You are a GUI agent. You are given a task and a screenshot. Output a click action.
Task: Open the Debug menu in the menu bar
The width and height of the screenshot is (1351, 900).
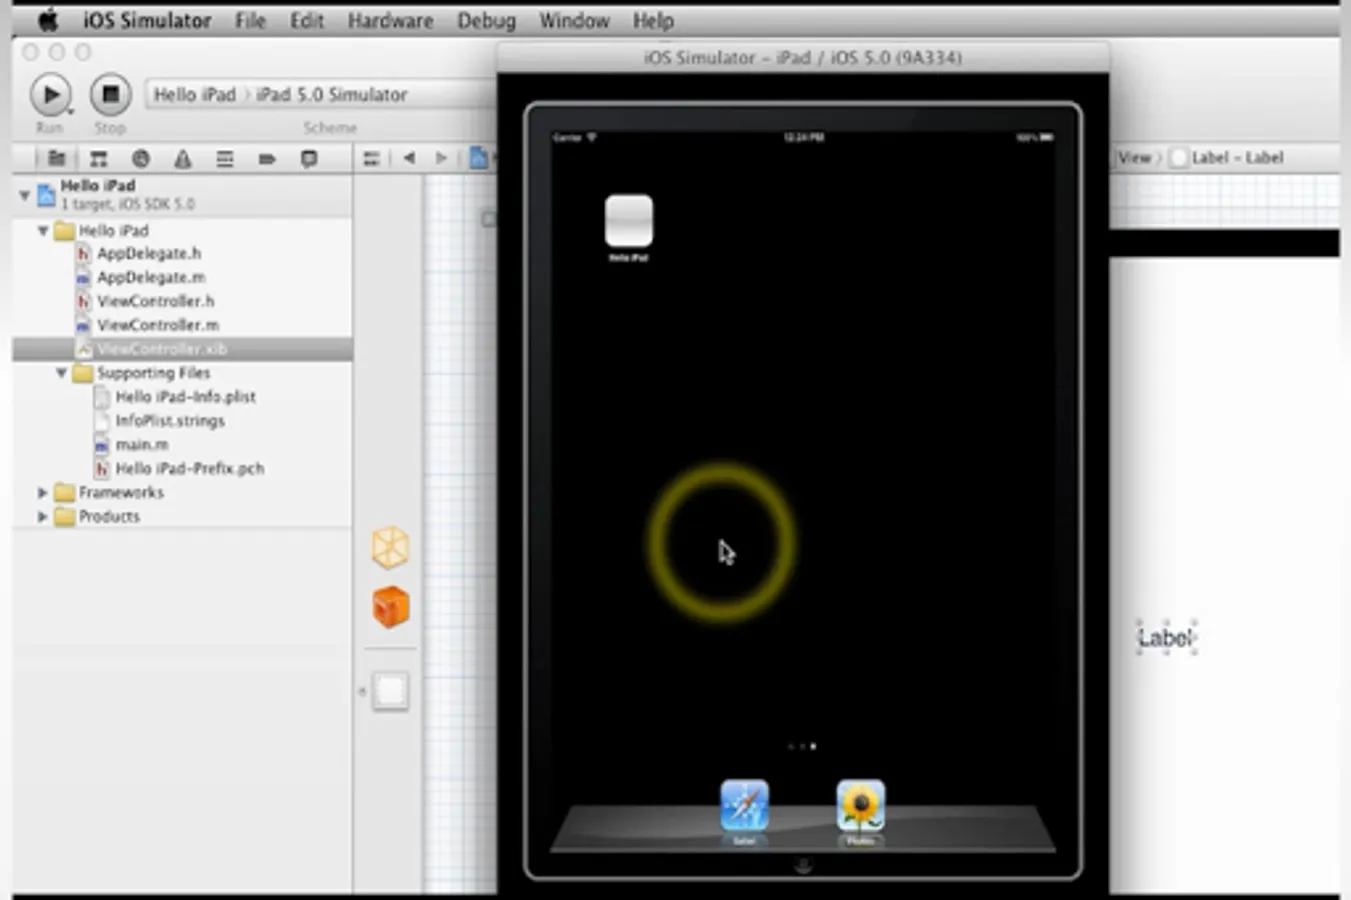pyautogui.click(x=486, y=20)
